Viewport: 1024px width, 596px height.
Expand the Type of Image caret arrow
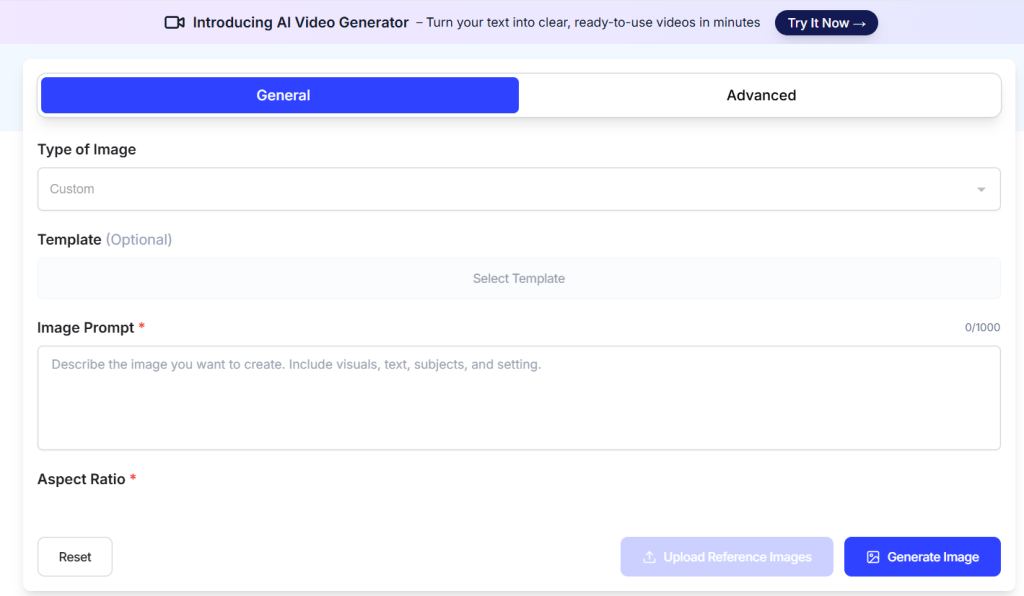click(981, 190)
